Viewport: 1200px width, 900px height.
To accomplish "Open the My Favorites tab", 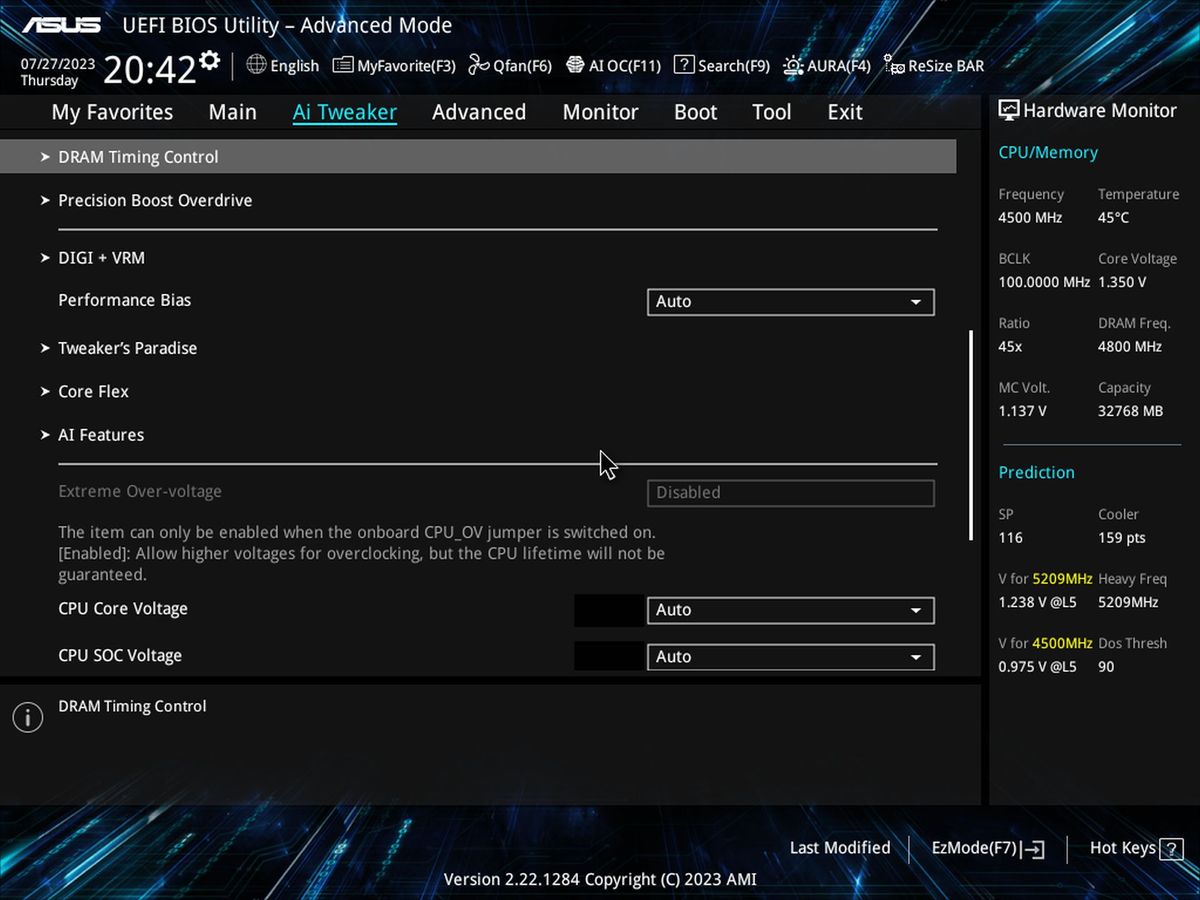I will (112, 112).
